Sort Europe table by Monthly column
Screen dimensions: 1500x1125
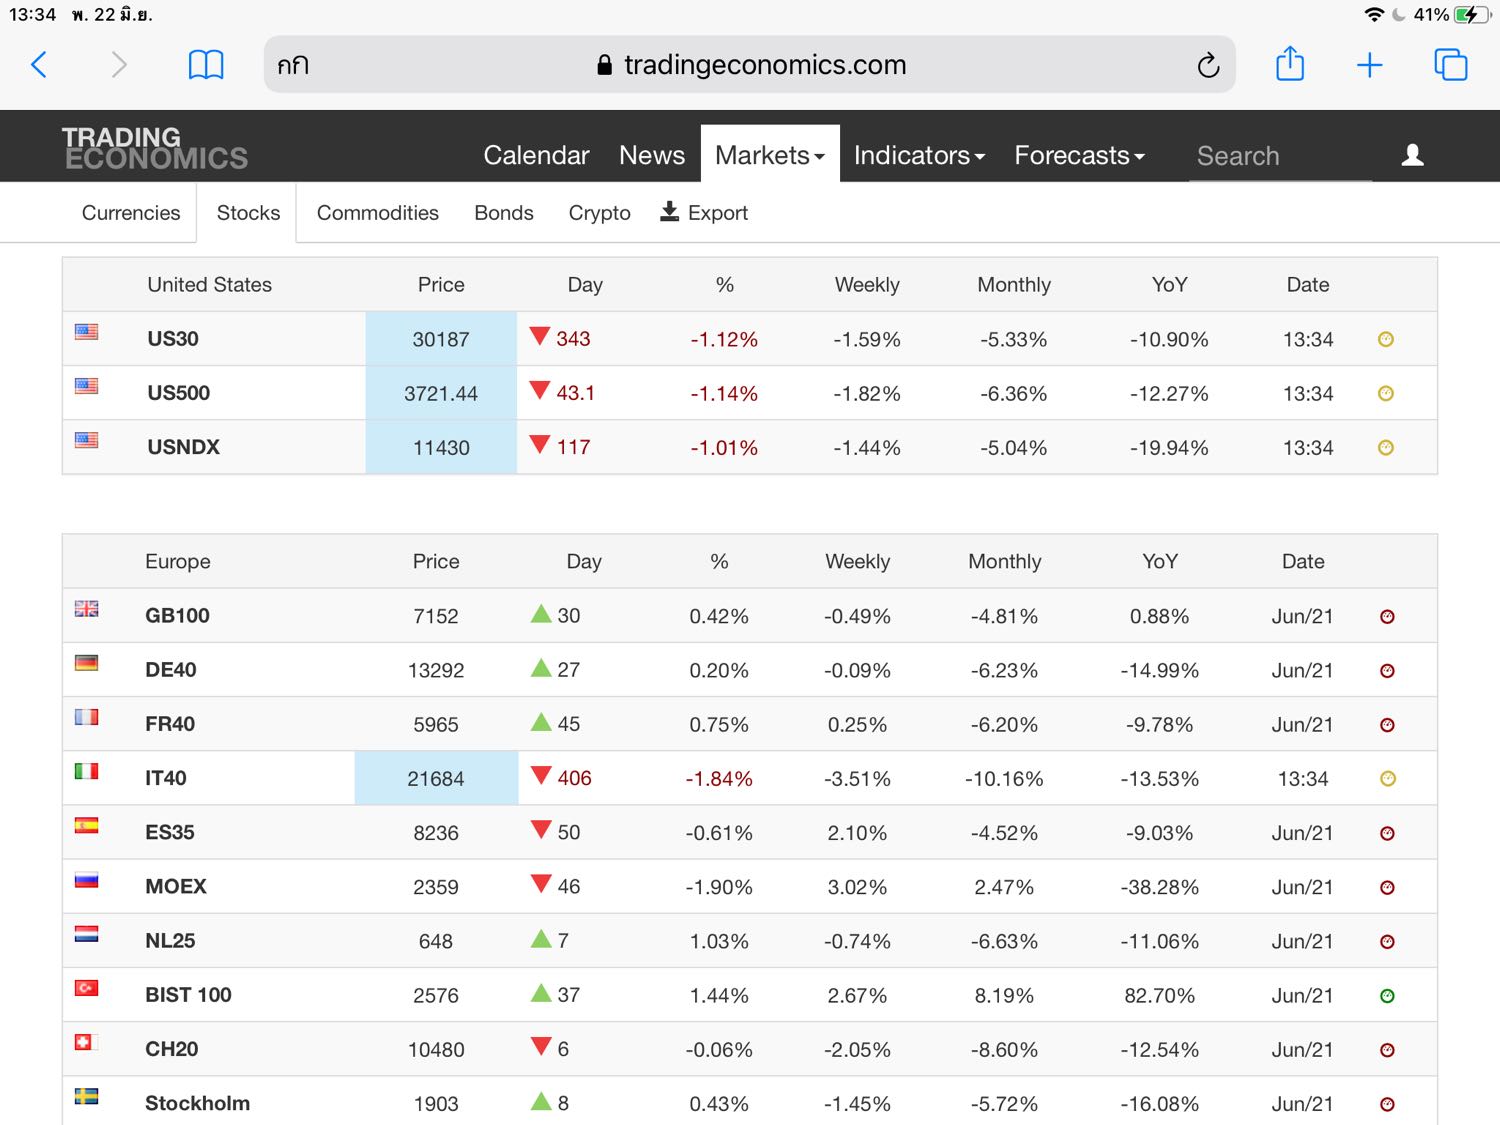click(1005, 562)
